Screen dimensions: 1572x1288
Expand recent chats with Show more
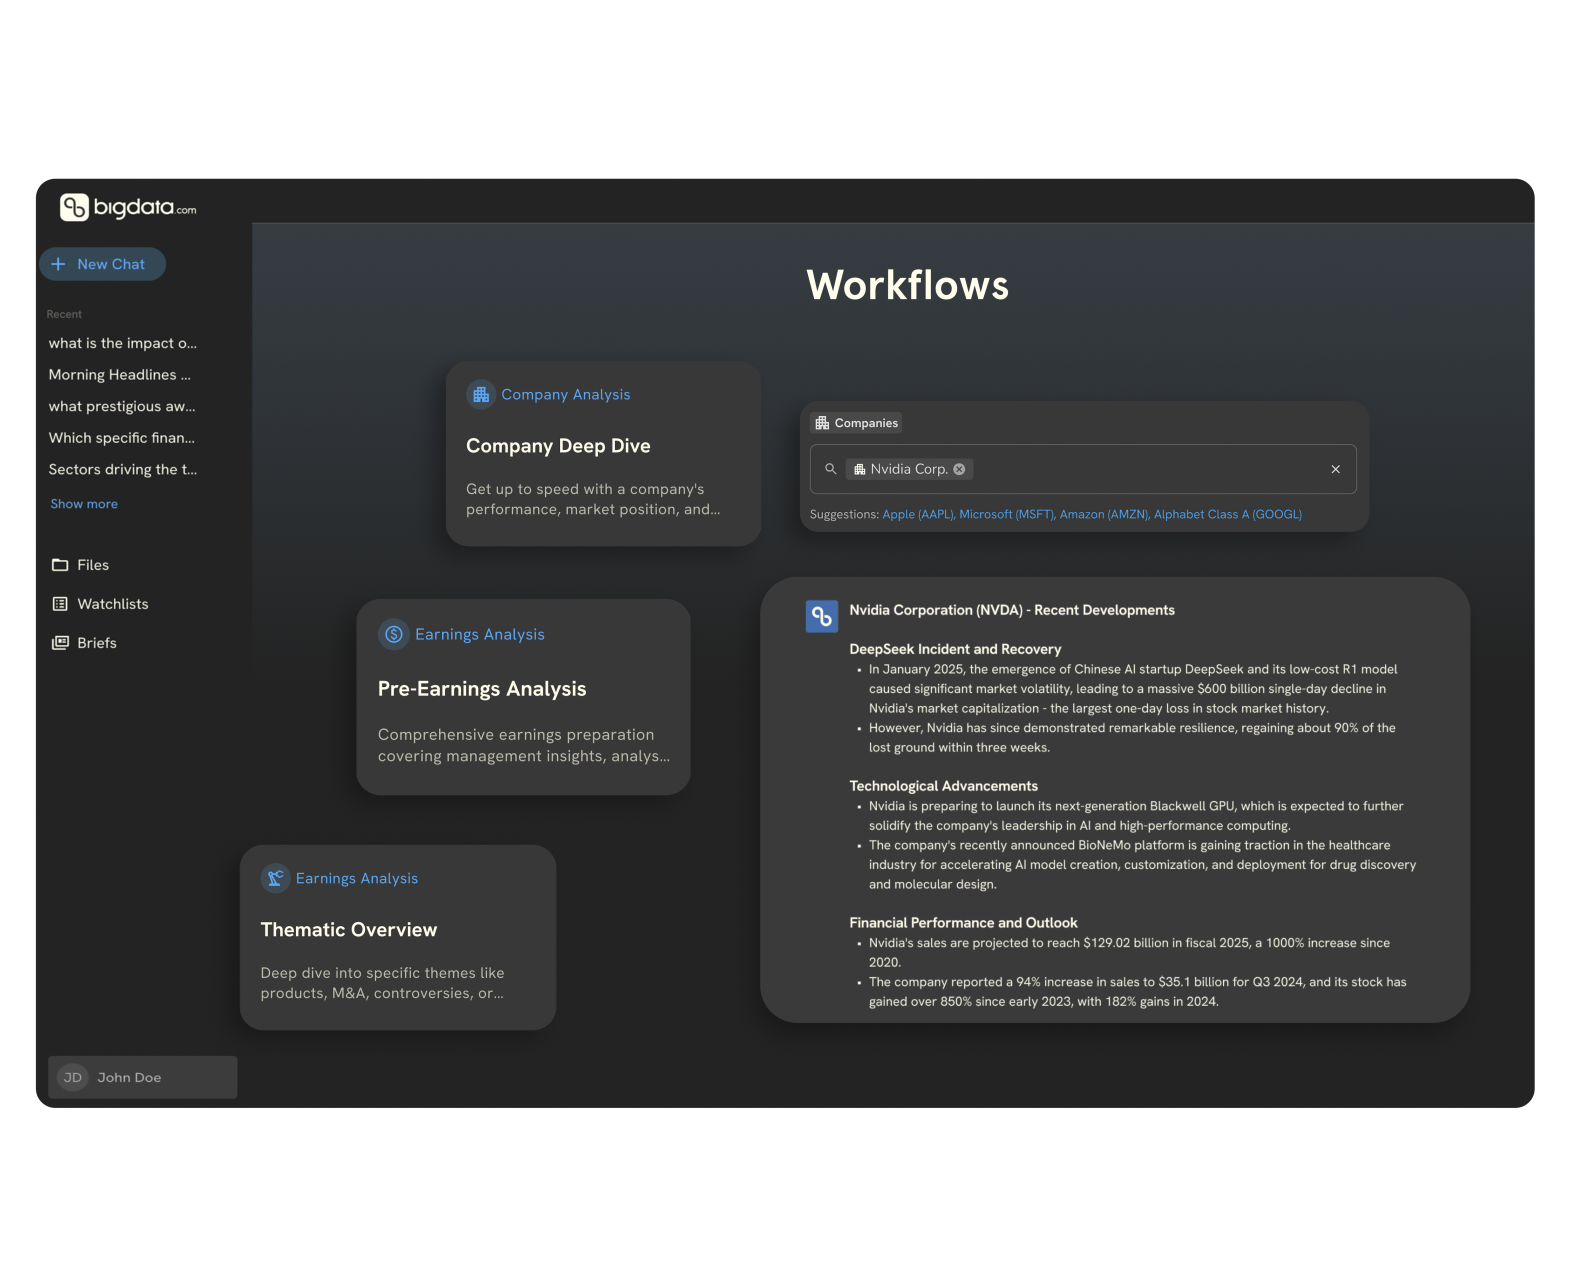tap(84, 504)
